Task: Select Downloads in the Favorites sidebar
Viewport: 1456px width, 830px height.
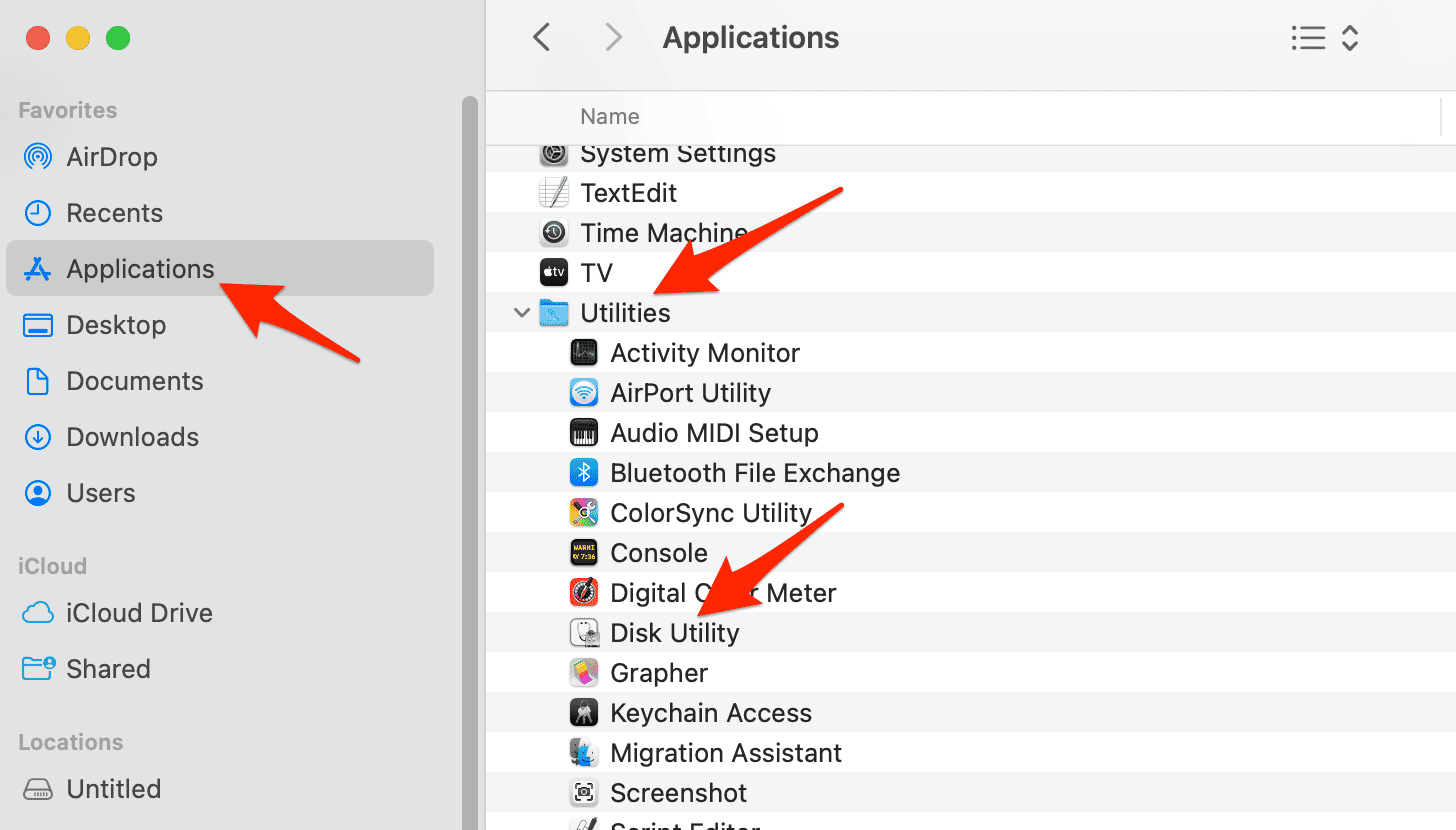Action: point(132,437)
